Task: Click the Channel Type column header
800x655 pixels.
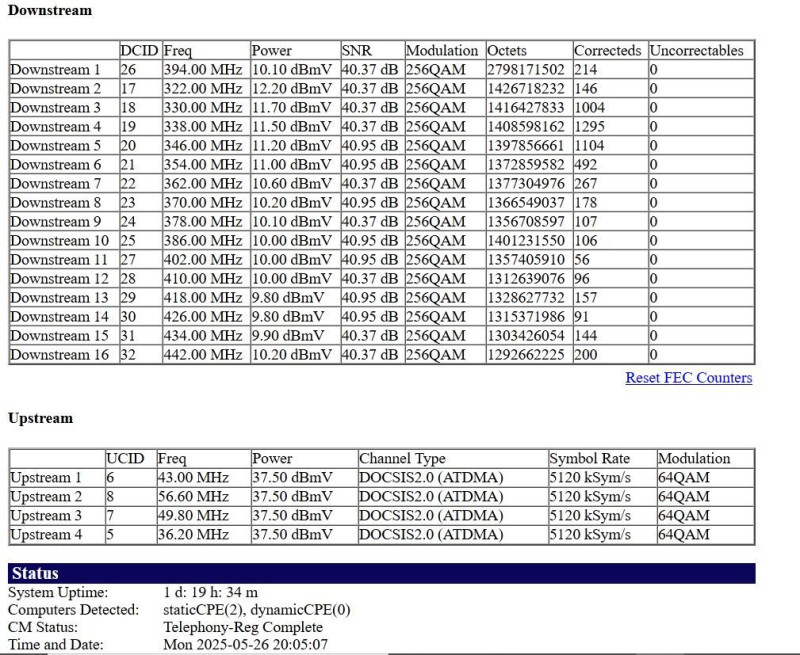Action: click(402, 459)
